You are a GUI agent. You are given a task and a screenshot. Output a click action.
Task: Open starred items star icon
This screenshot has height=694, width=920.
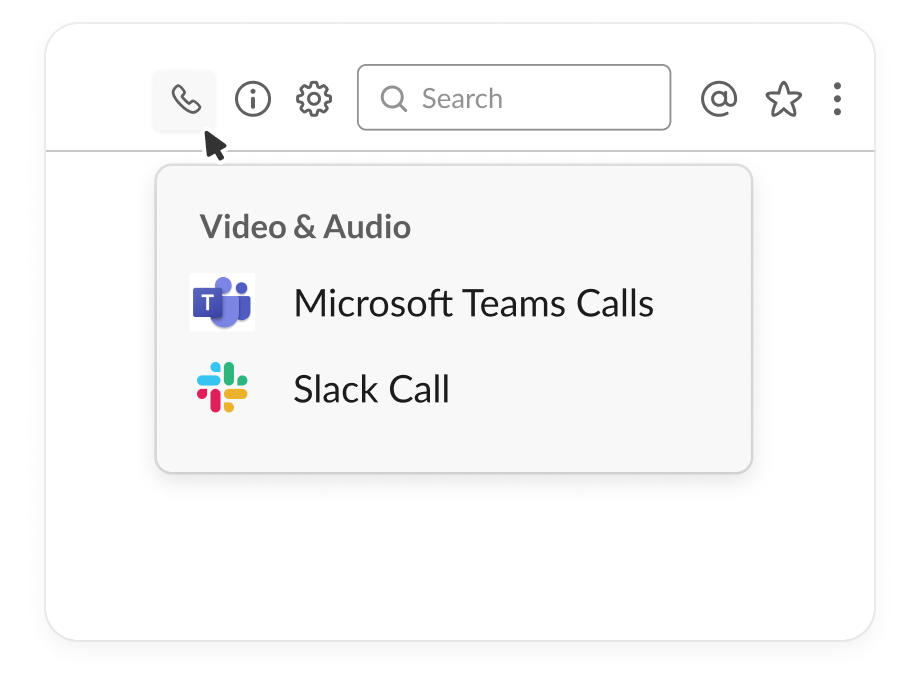[x=783, y=99]
